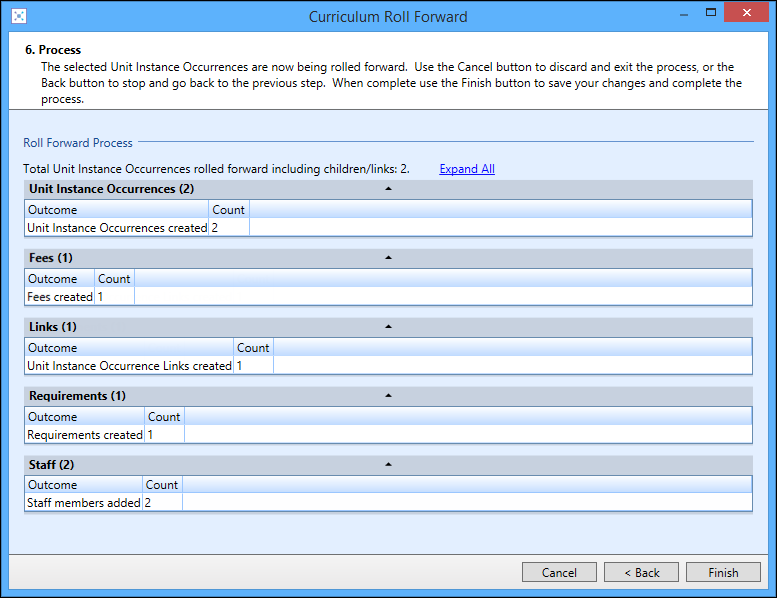Sort by Count column in Fees table
Image resolution: width=777 pixels, height=598 pixels.
[x=114, y=279]
